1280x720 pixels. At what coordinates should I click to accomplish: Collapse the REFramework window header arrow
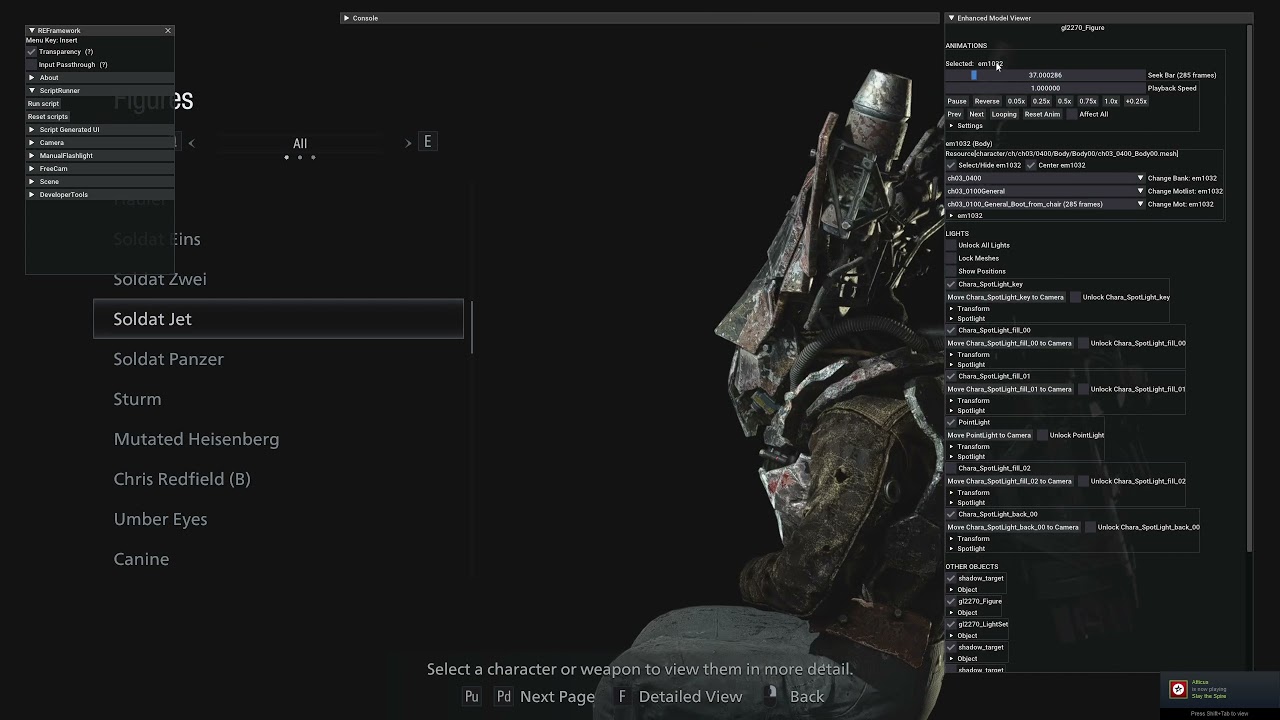tap(32, 31)
